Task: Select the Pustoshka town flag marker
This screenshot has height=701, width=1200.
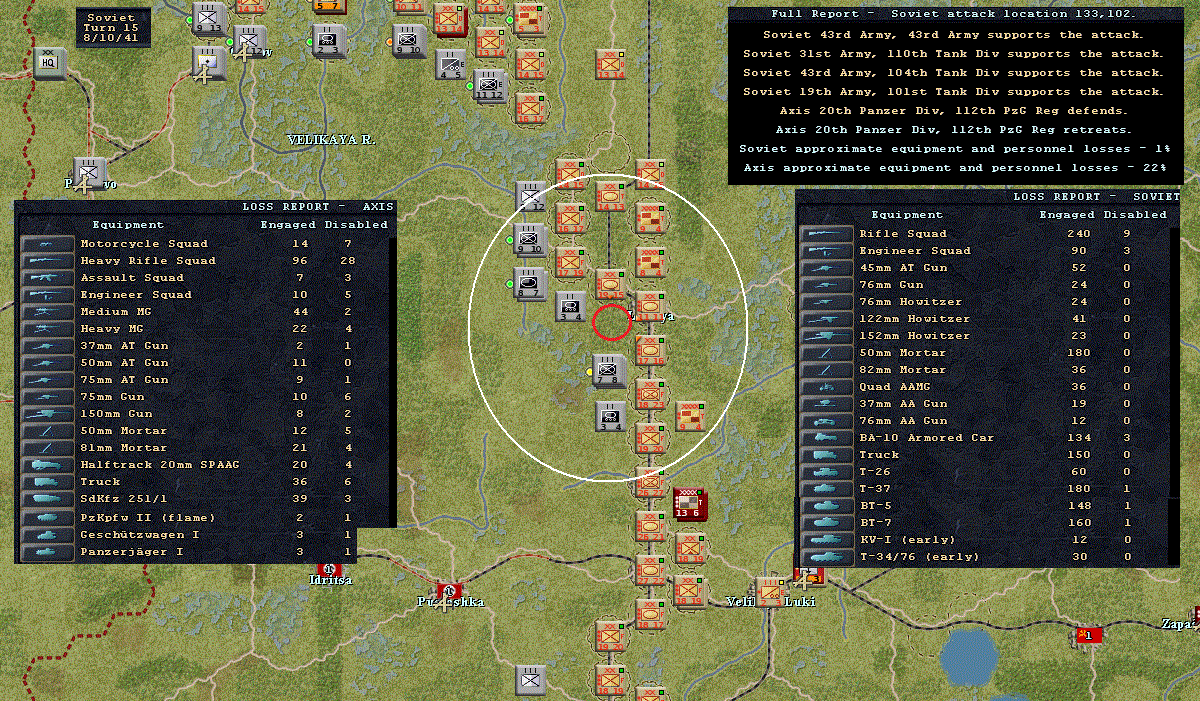Action: tap(447, 590)
